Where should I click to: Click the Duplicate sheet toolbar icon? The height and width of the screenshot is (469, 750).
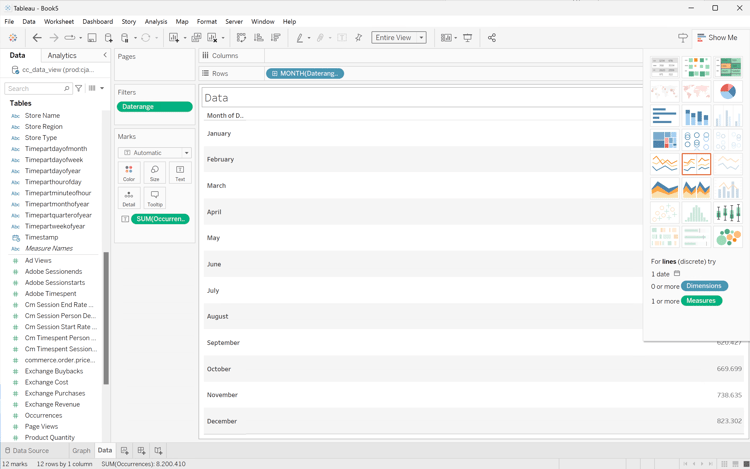(196, 38)
